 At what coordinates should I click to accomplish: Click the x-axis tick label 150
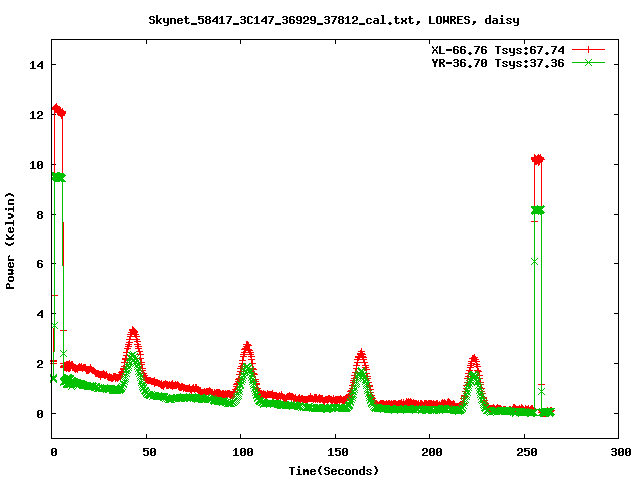tap(338, 452)
